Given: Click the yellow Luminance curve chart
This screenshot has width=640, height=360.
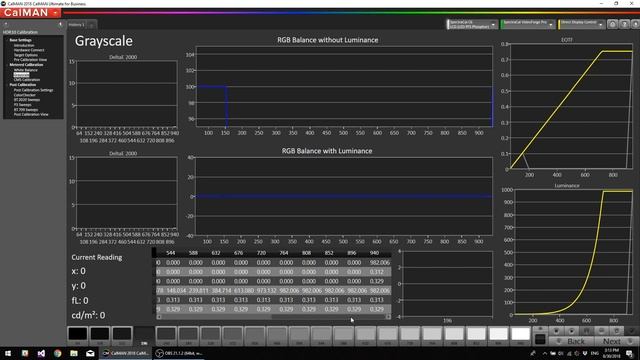Looking at the screenshot, I should (573, 252).
